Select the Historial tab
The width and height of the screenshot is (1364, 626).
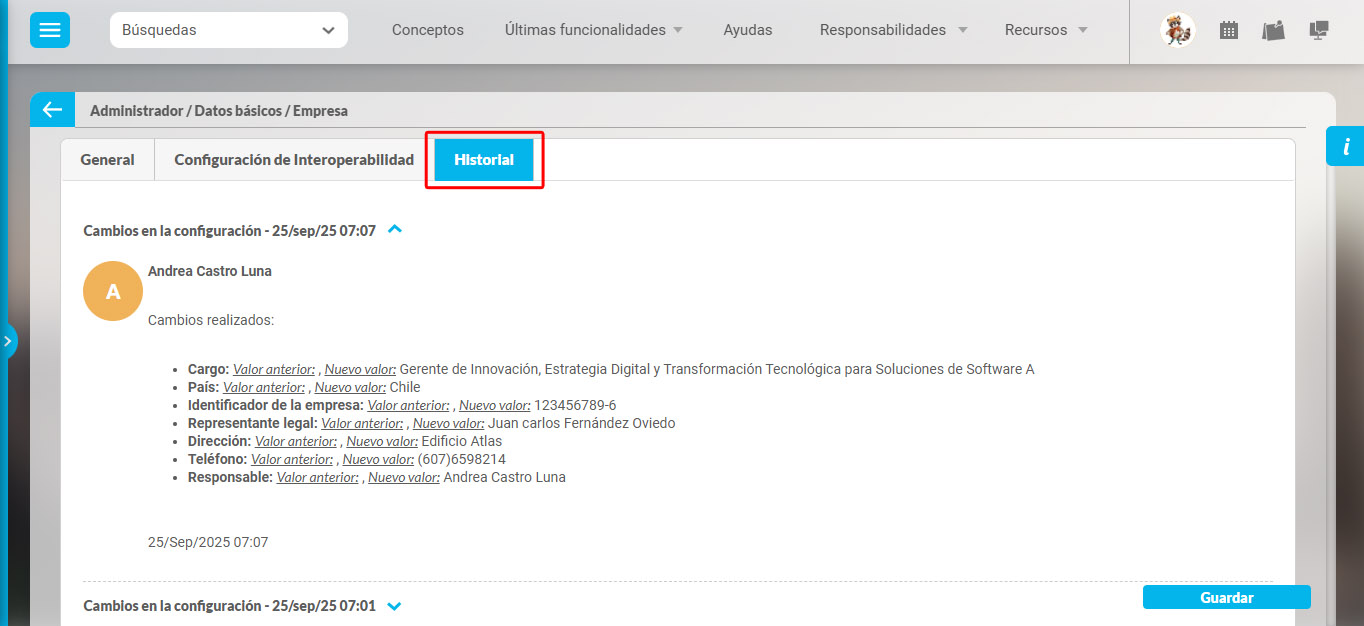(484, 160)
